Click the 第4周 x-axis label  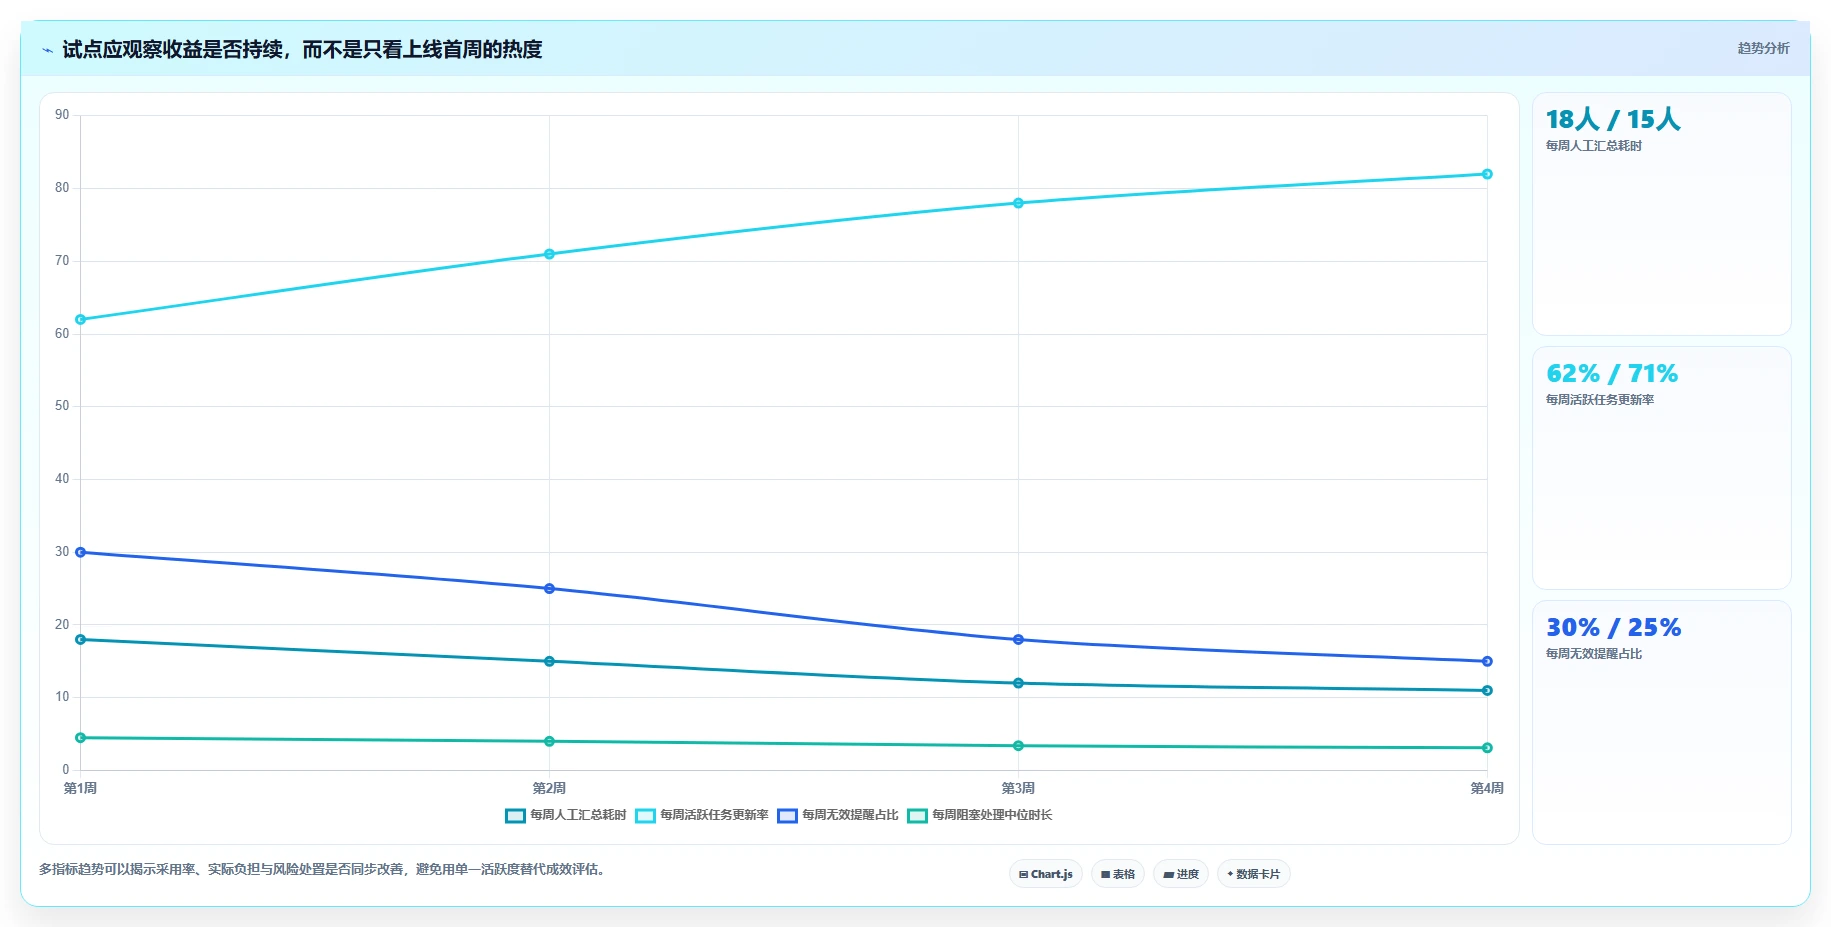coord(1487,788)
